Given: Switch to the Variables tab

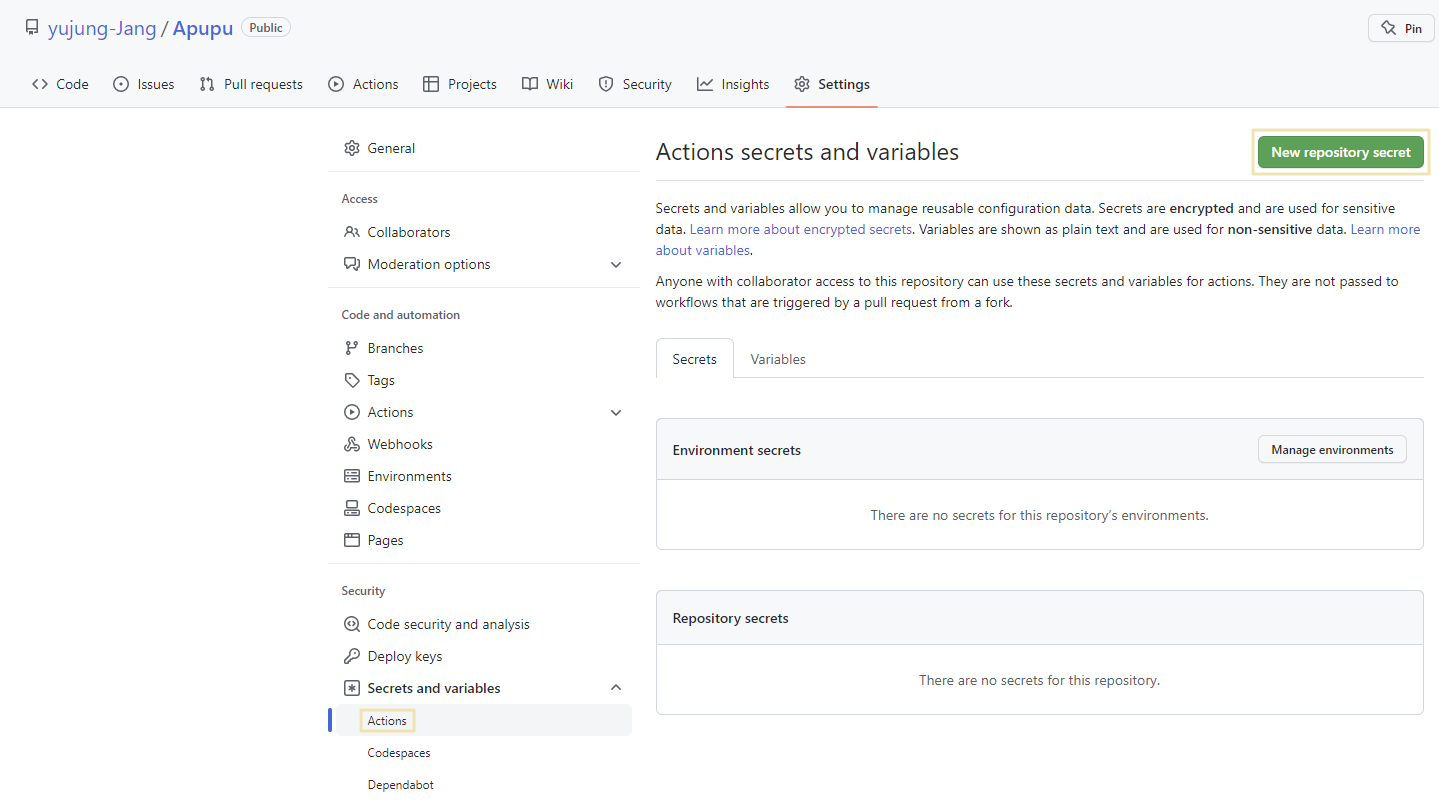Looking at the screenshot, I should (778, 359).
